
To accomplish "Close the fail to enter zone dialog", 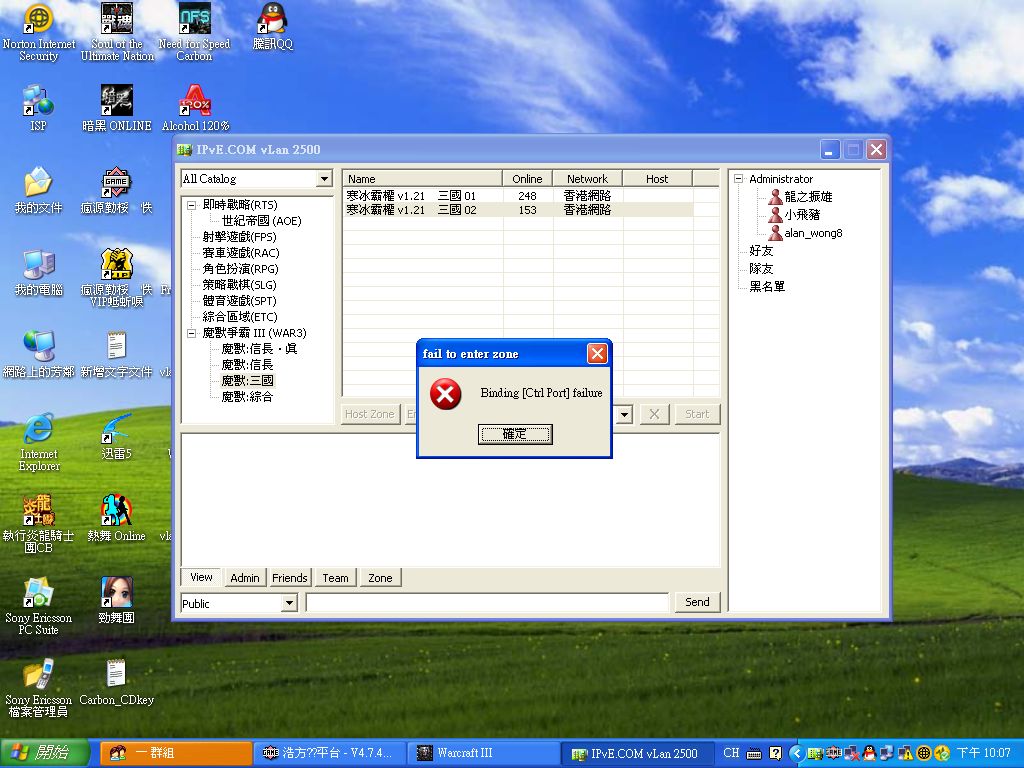I will [x=597, y=354].
